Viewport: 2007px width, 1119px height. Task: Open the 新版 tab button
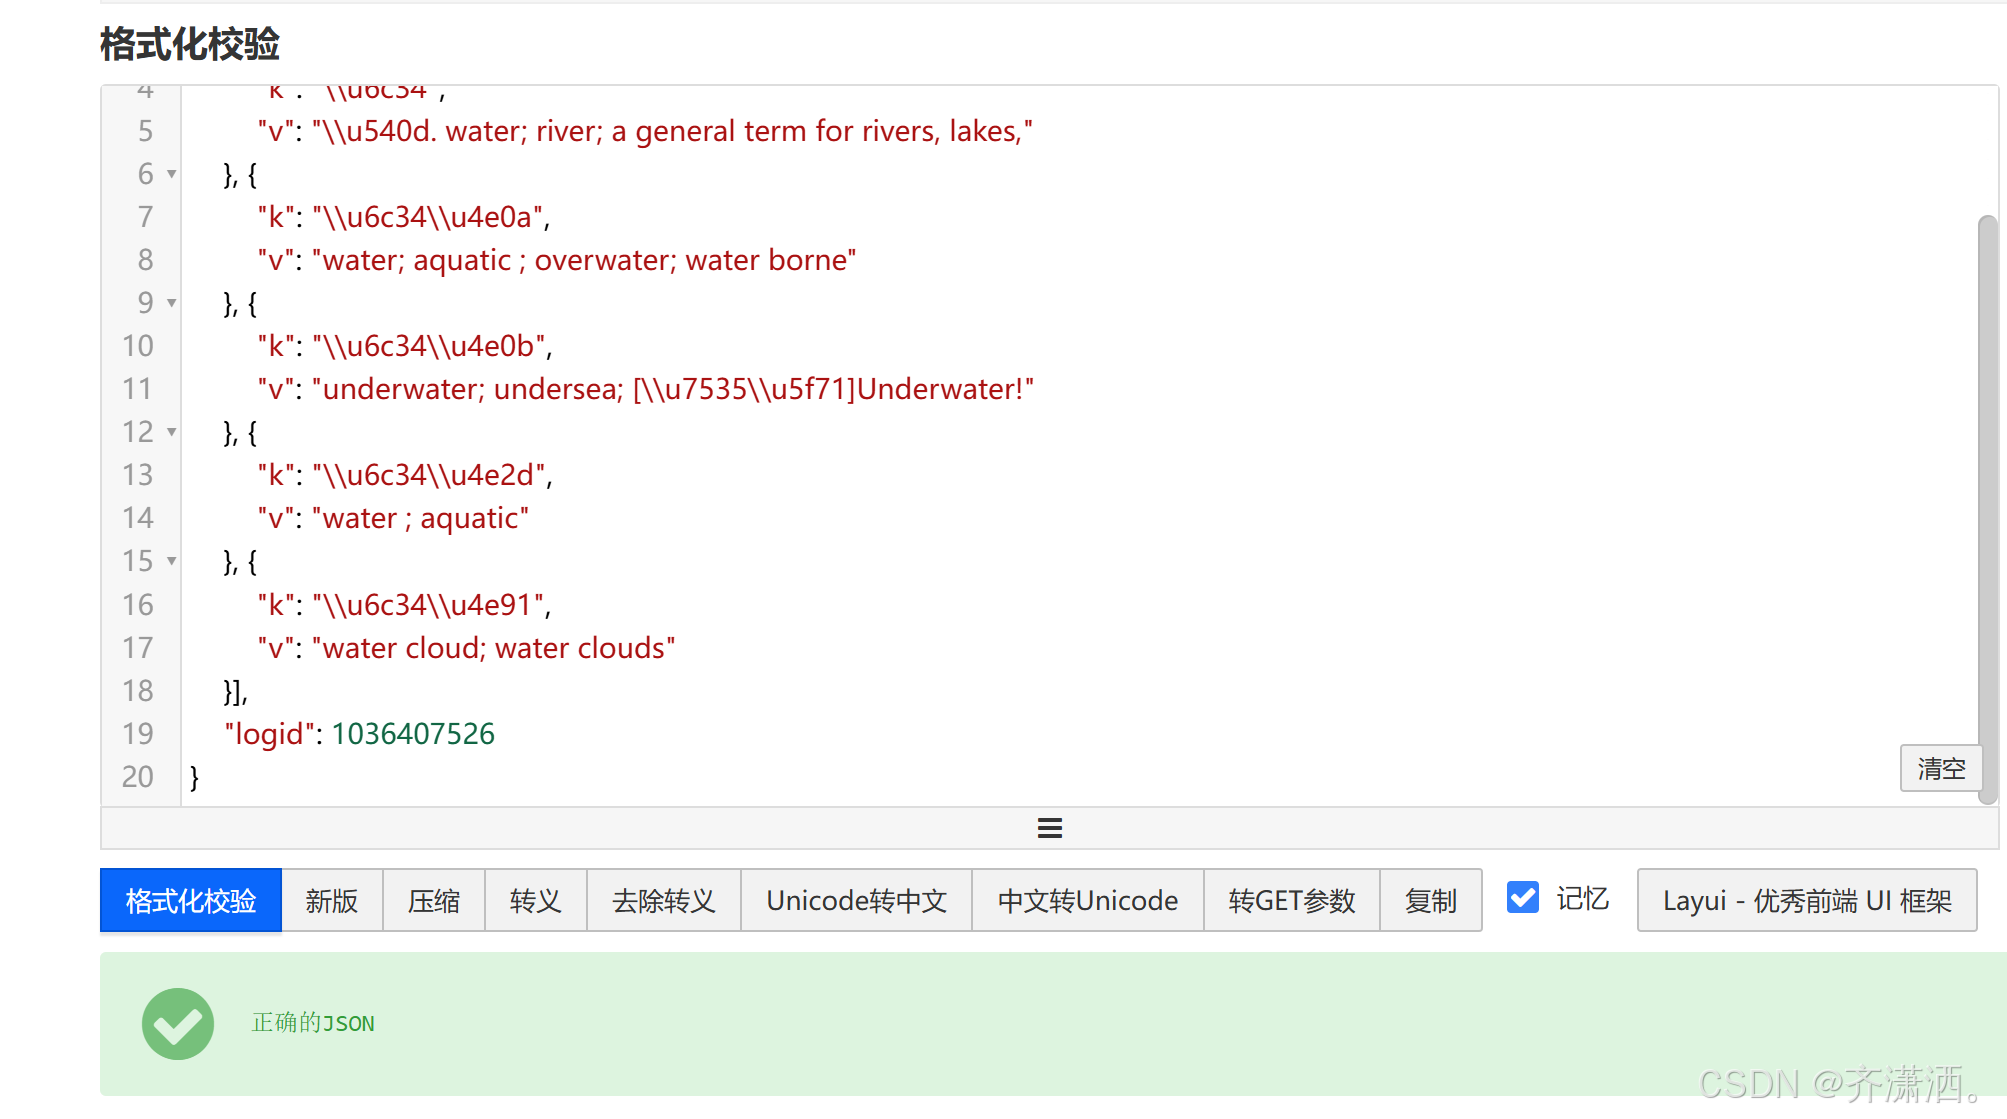tap(332, 900)
